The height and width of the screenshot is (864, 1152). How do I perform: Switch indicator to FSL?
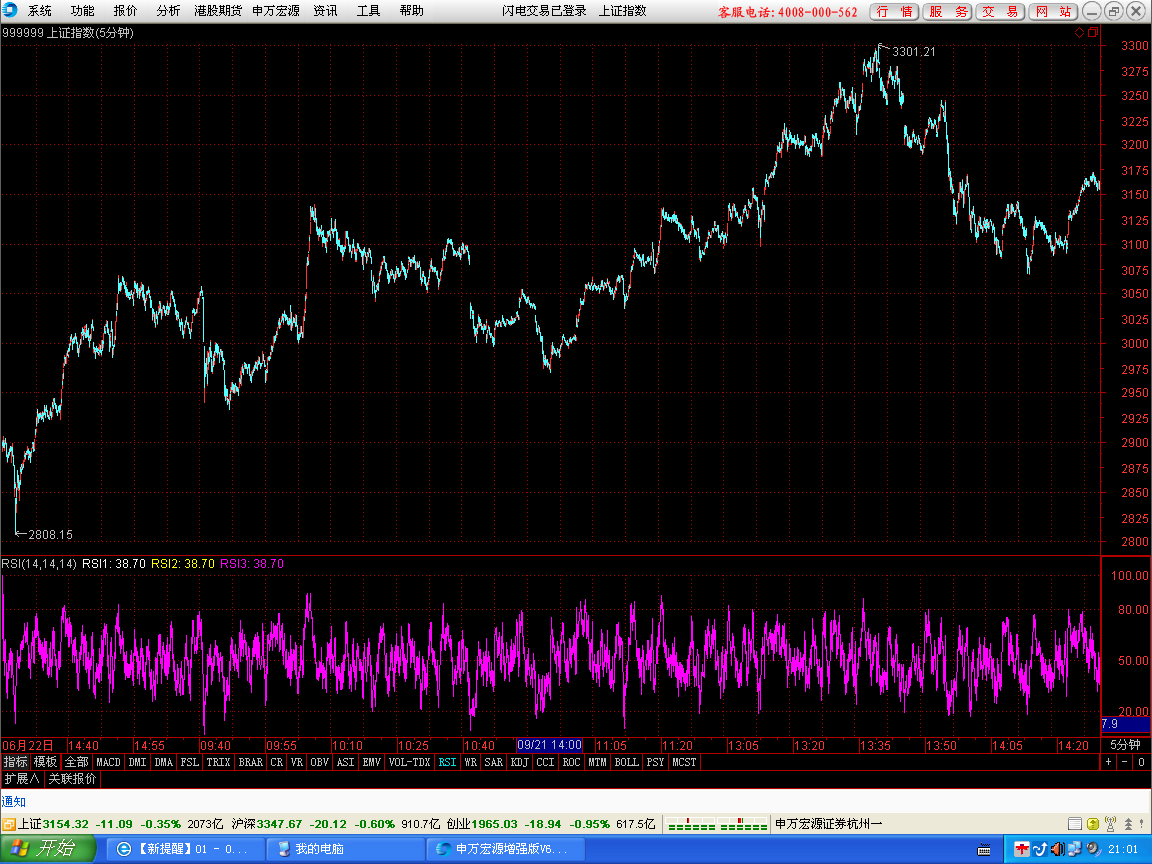coord(190,762)
